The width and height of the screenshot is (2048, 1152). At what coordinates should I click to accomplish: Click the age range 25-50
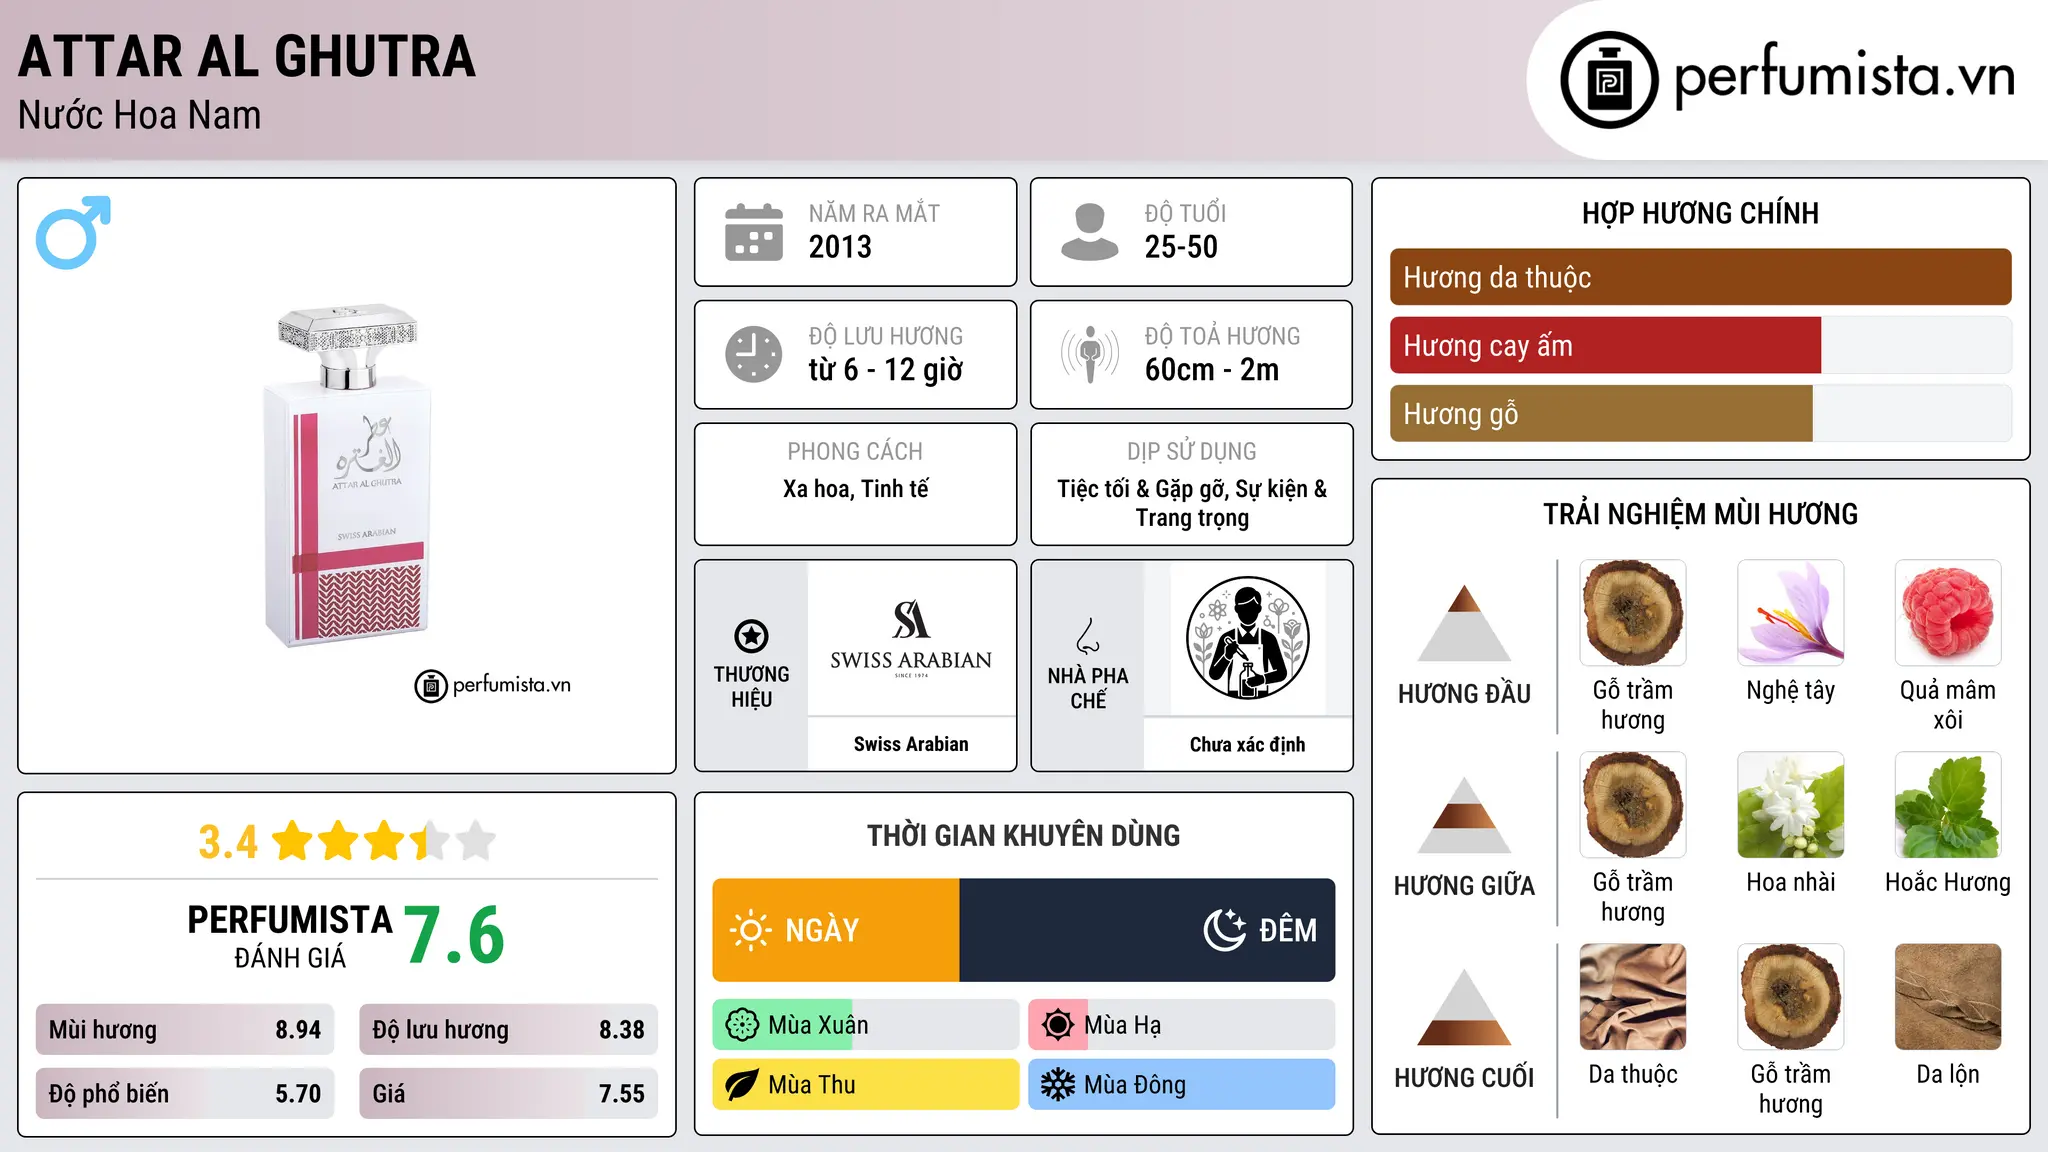[1181, 247]
